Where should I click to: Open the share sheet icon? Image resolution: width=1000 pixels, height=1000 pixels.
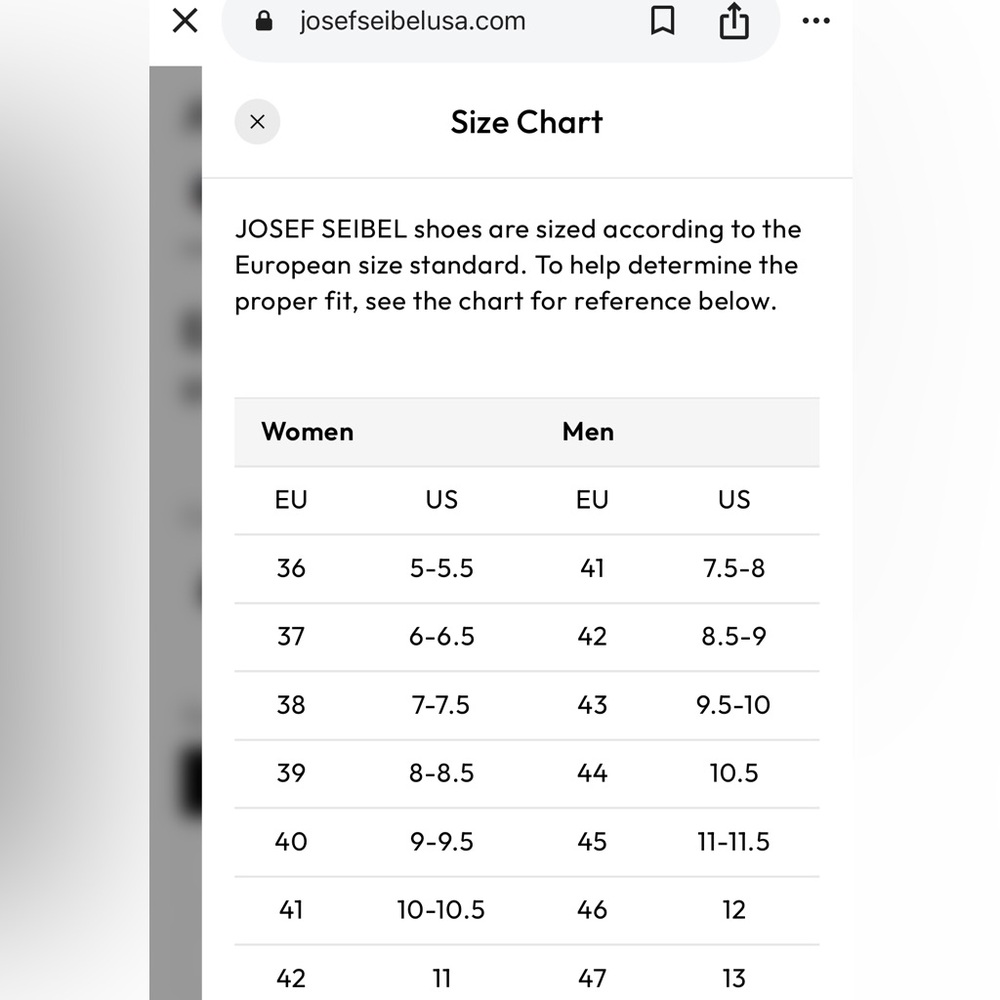pos(734,20)
